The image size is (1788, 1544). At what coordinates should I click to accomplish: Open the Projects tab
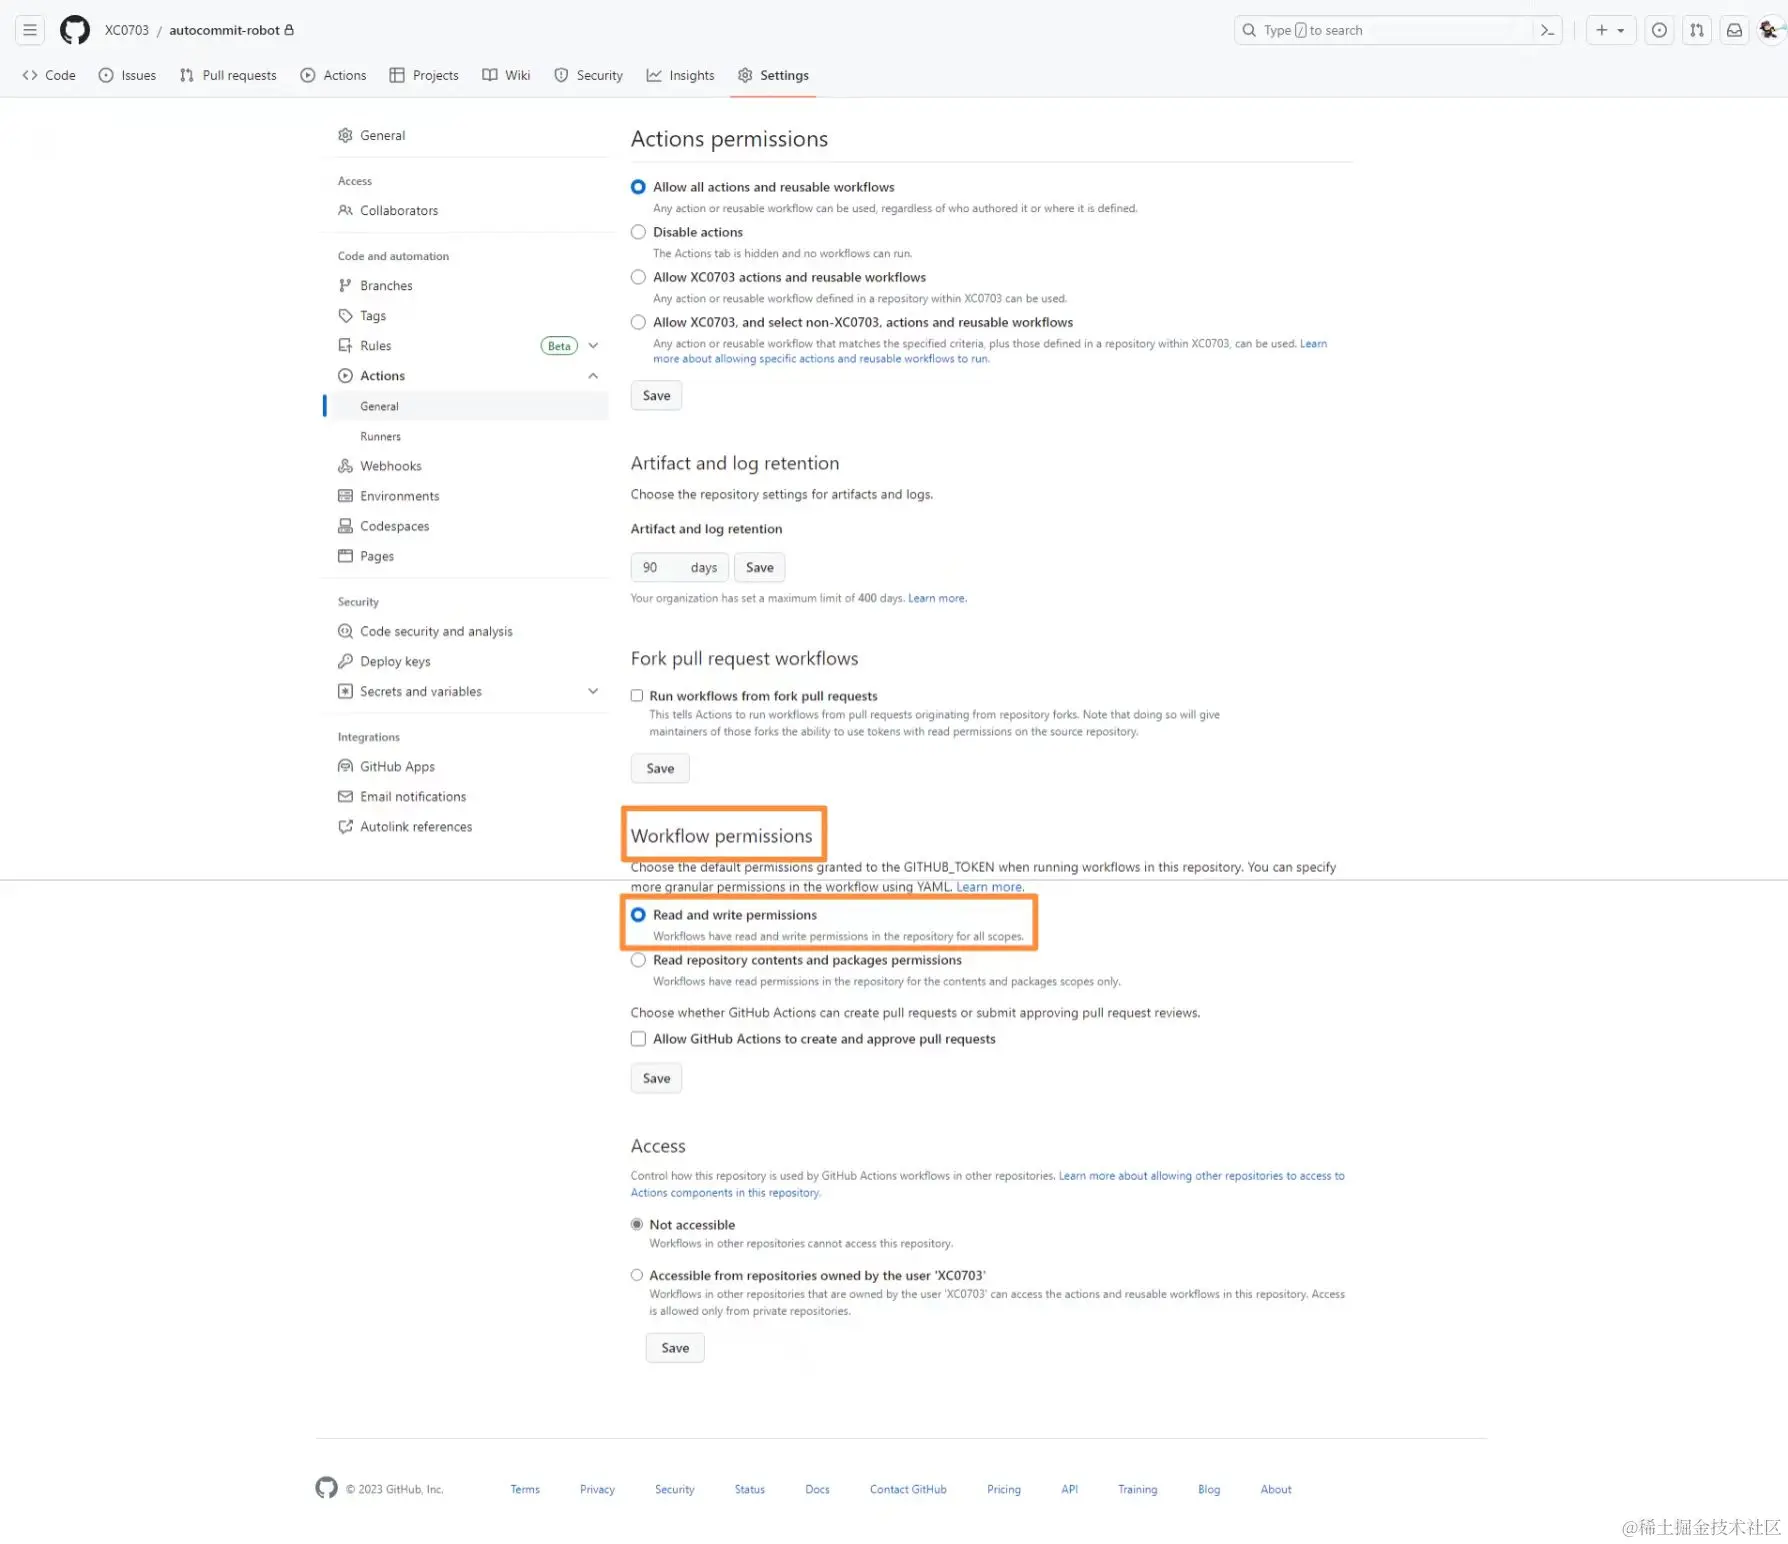[424, 75]
